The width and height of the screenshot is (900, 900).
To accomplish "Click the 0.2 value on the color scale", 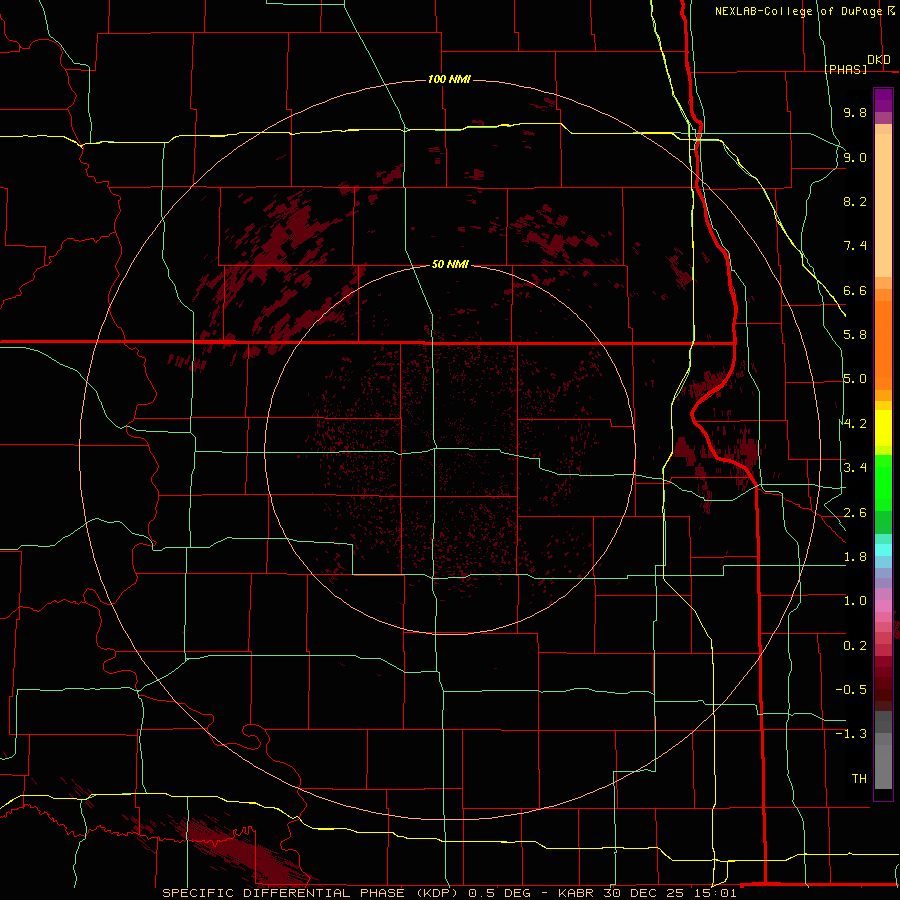I will coord(855,646).
